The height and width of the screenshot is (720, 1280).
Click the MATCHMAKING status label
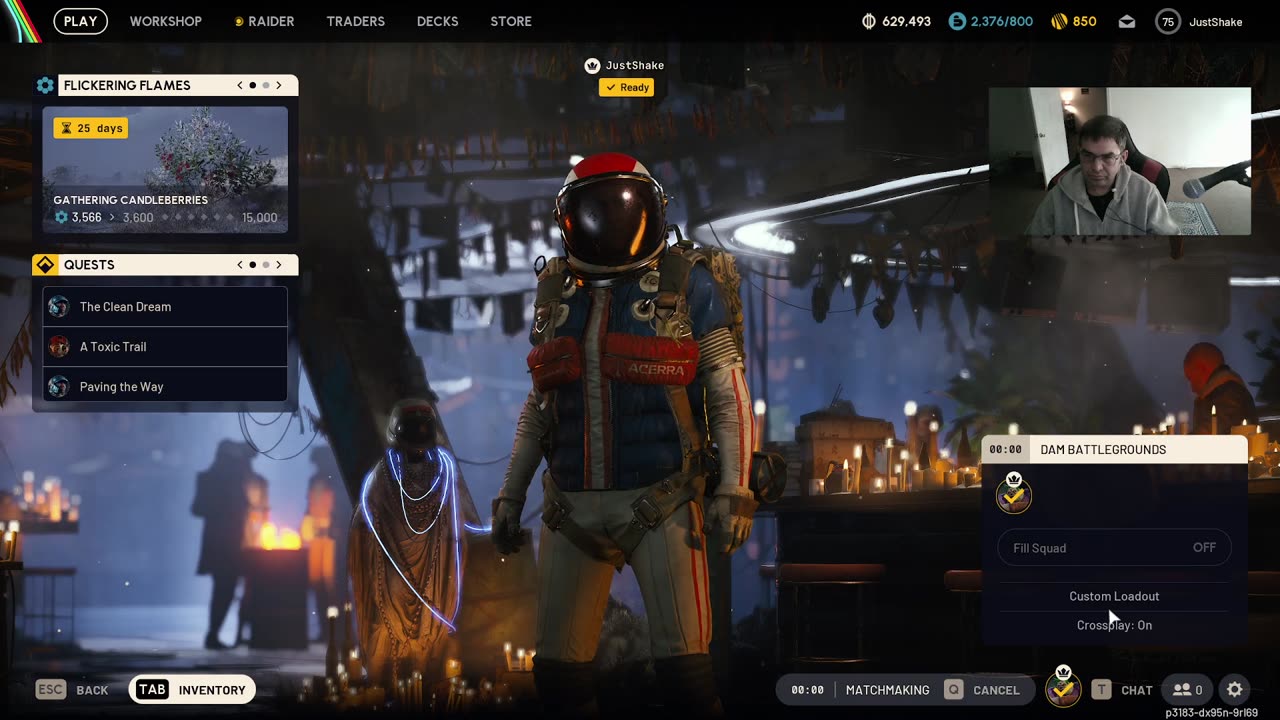tap(887, 690)
